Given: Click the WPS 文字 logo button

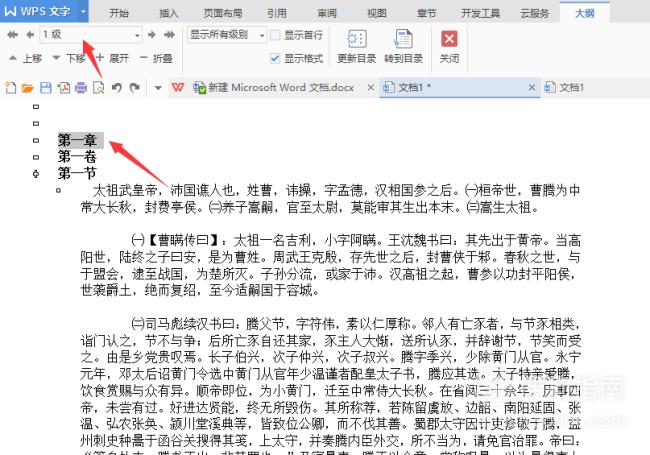Looking at the screenshot, I should coord(39,11).
